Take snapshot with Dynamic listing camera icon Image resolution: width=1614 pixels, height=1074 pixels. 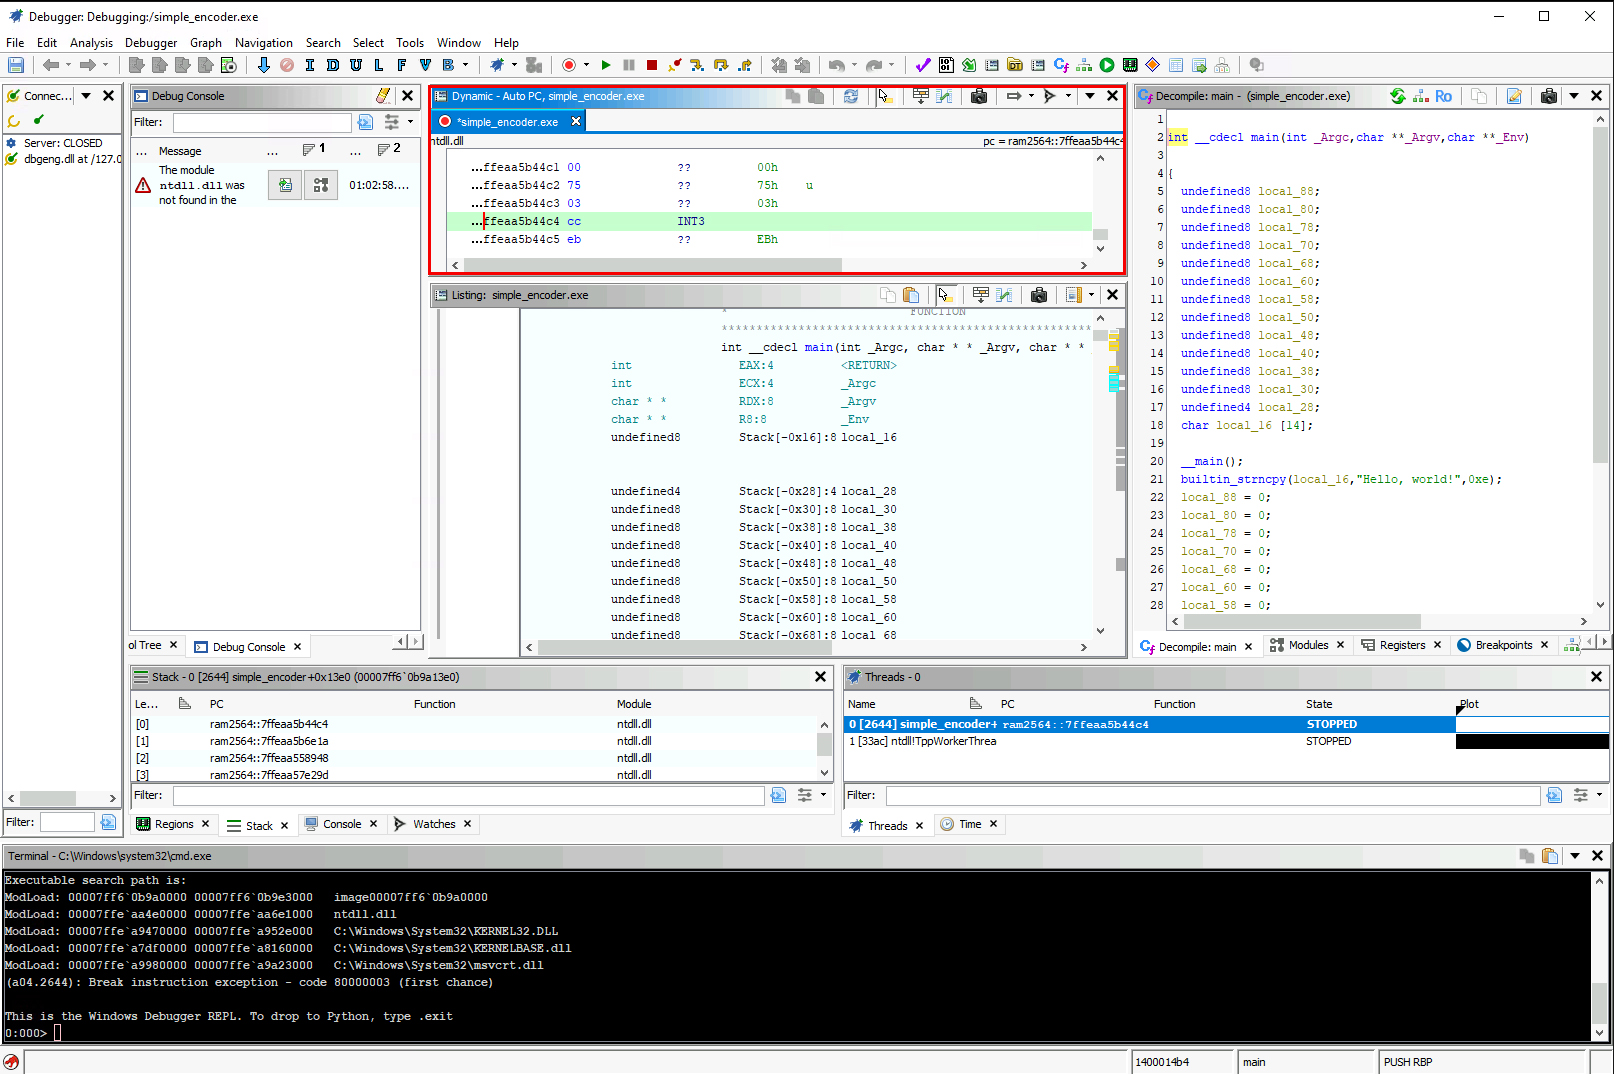click(x=979, y=96)
